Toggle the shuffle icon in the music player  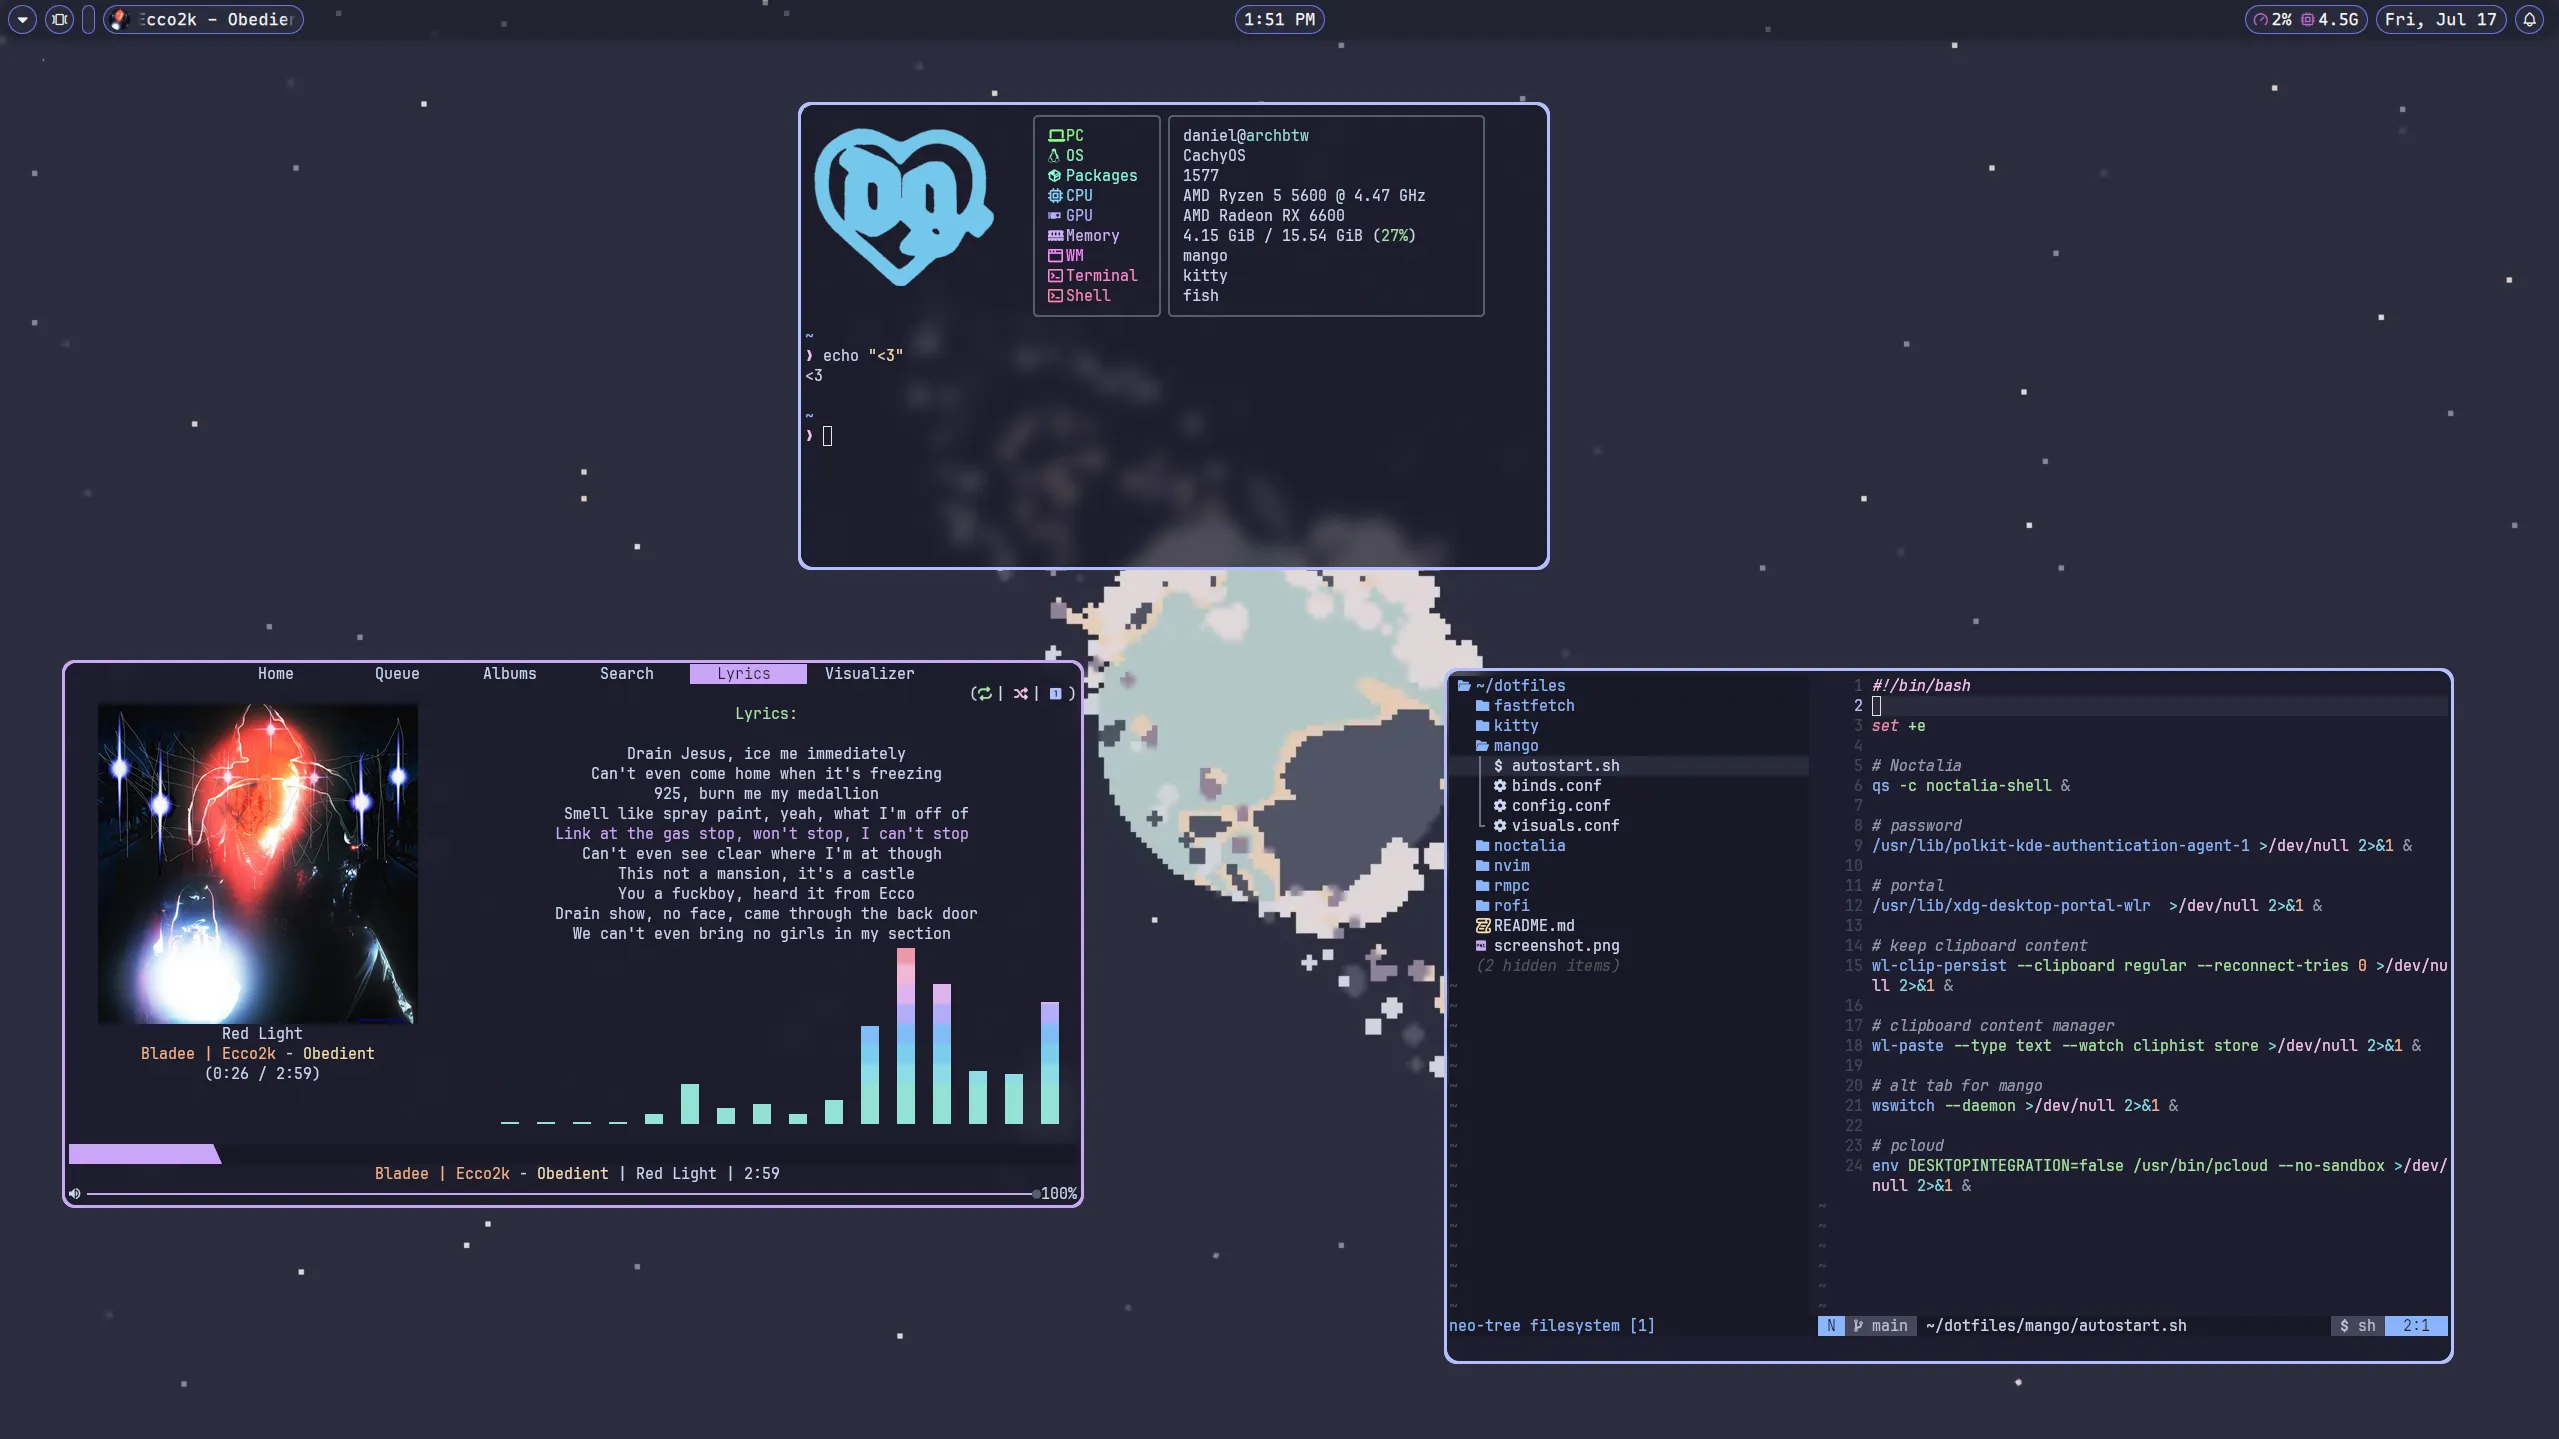1020,693
